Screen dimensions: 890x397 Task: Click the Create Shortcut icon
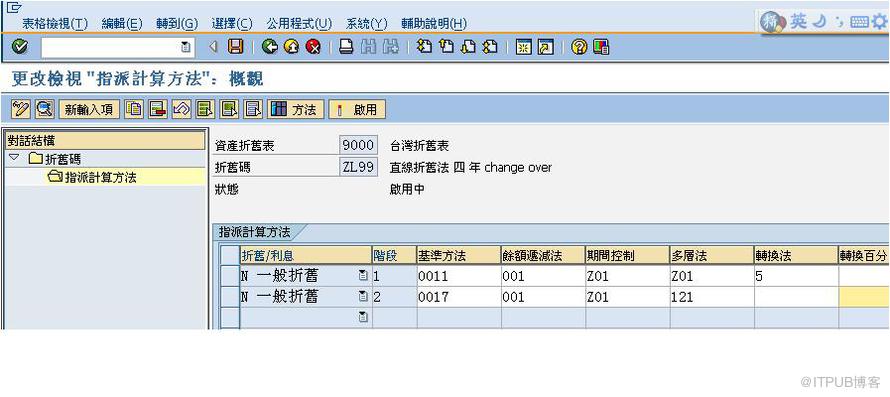click(x=545, y=47)
